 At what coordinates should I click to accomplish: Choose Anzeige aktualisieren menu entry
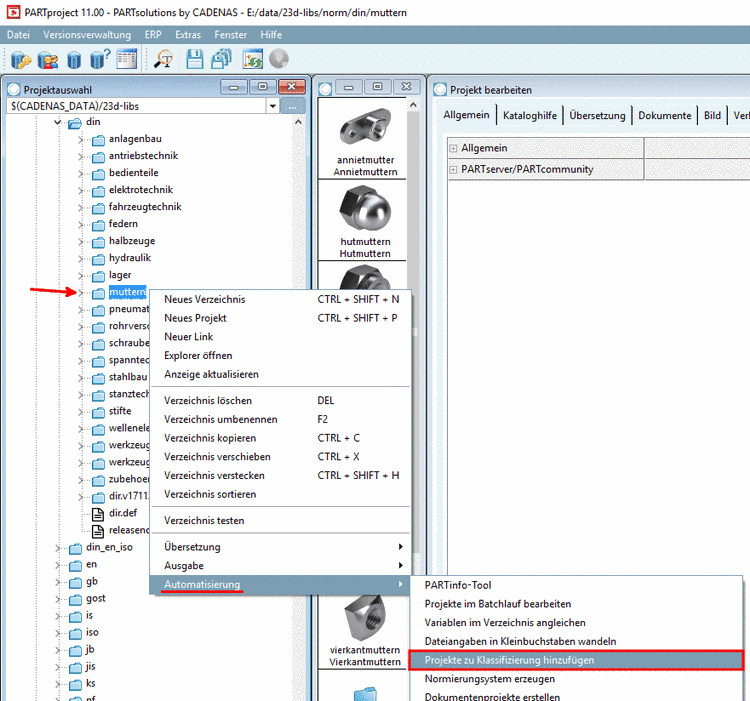[x=281, y=374]
